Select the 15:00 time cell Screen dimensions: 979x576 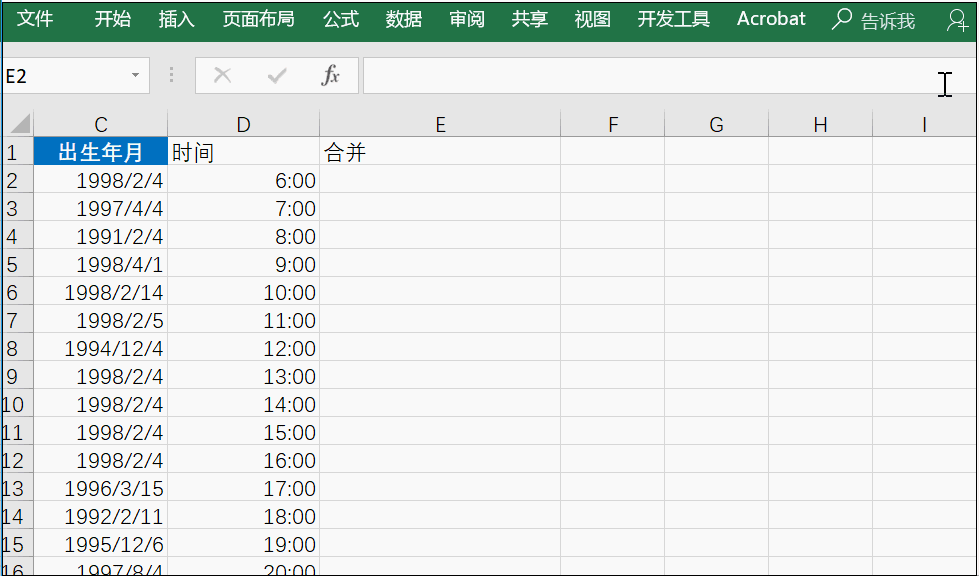pyautogui.click(x=244, y=432)
